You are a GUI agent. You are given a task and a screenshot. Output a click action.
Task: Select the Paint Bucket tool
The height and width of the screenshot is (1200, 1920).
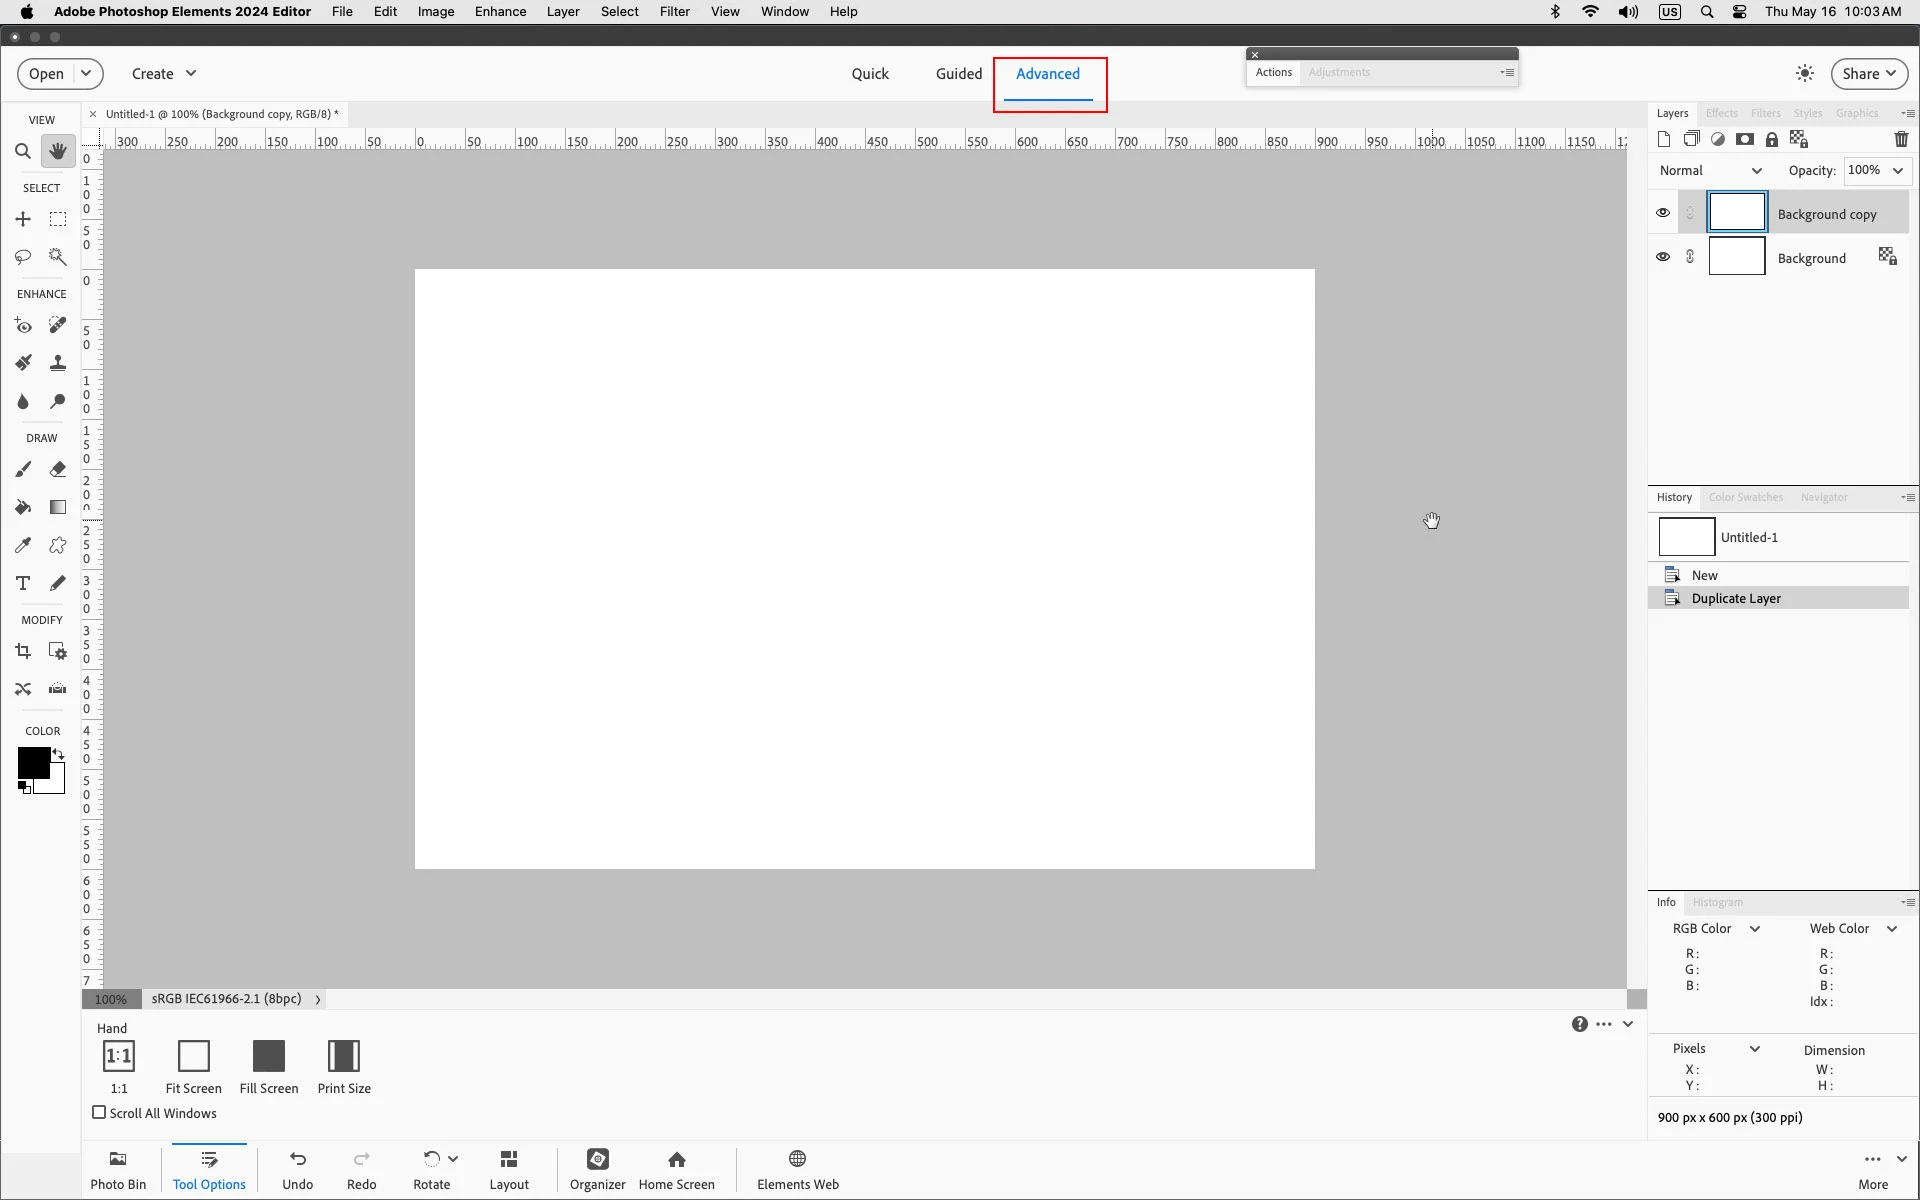(x=22, y=507)
